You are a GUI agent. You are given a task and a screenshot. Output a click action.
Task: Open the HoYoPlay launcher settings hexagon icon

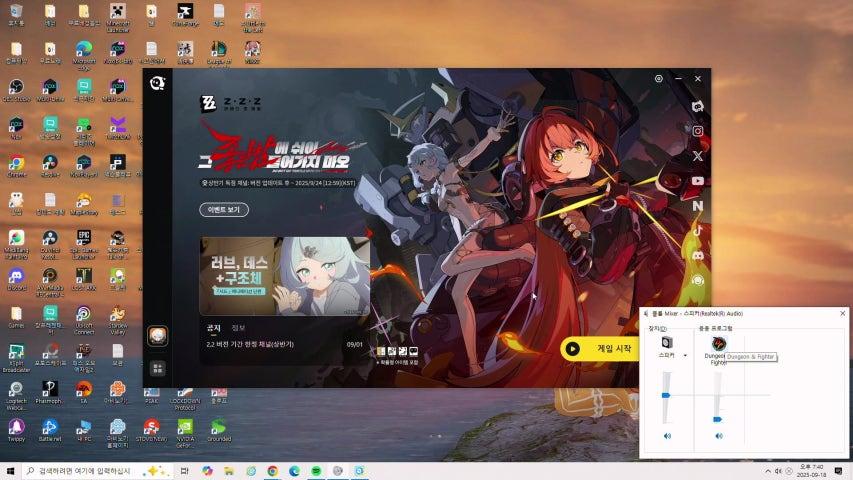click(659, 79)
